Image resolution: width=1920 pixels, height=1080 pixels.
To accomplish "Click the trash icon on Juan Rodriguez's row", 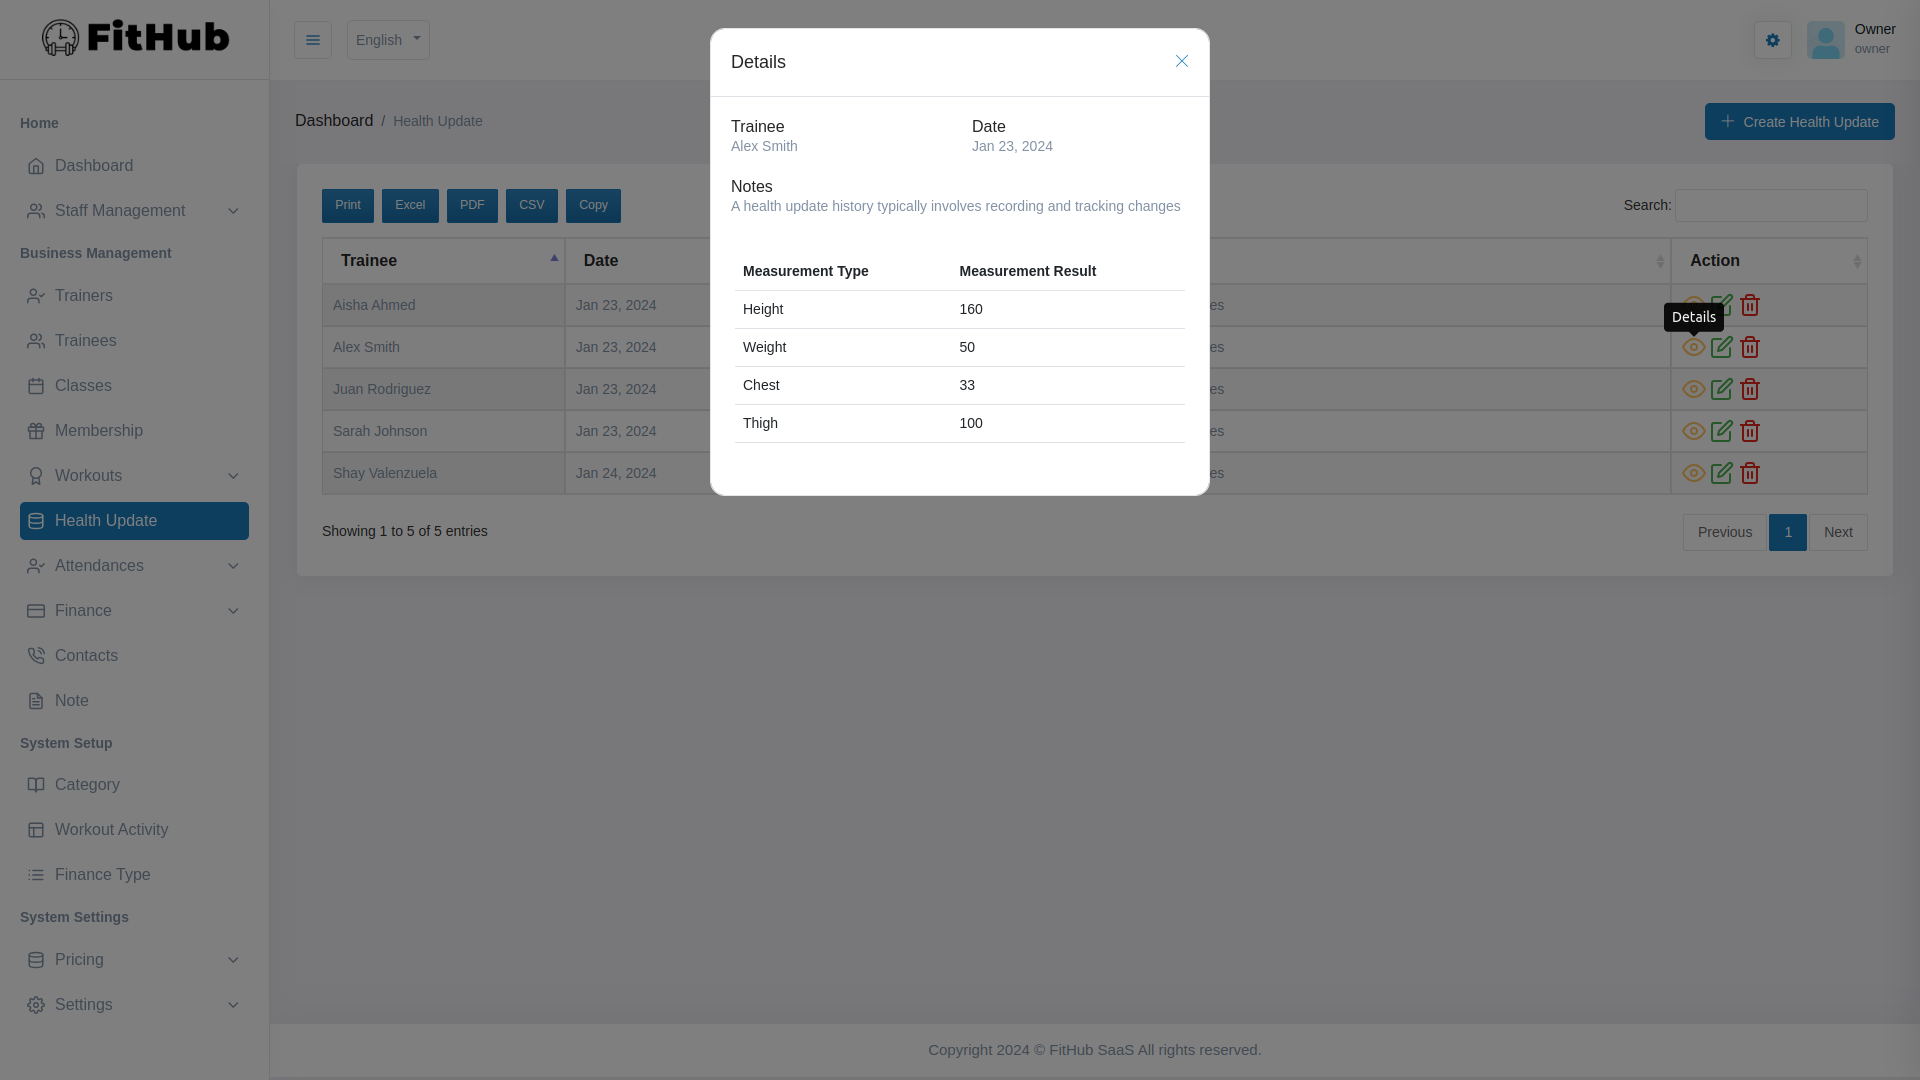I will 1750,389.
